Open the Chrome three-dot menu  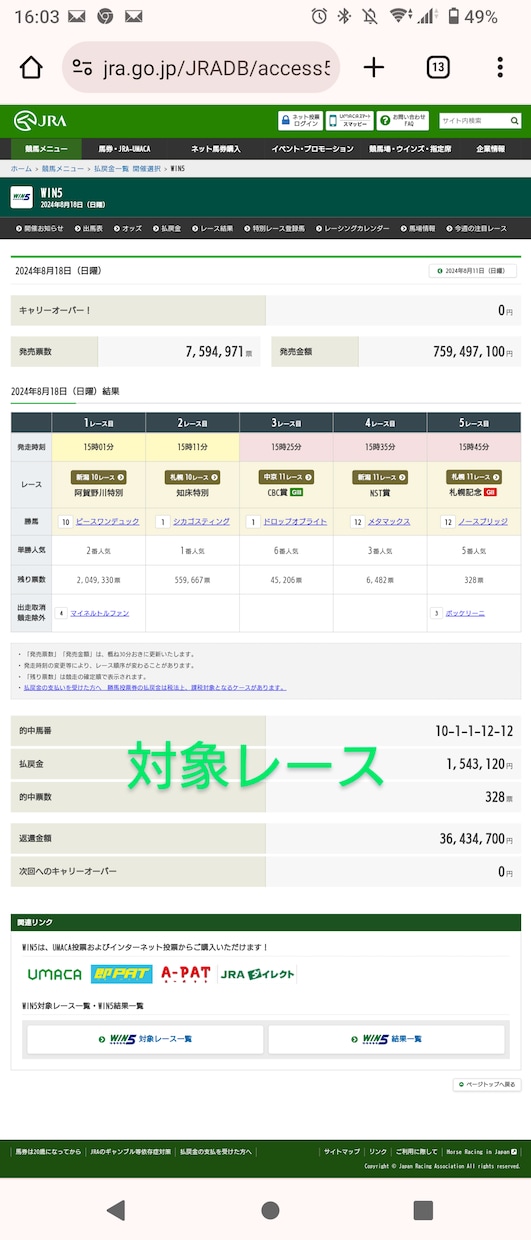point(500,68)
